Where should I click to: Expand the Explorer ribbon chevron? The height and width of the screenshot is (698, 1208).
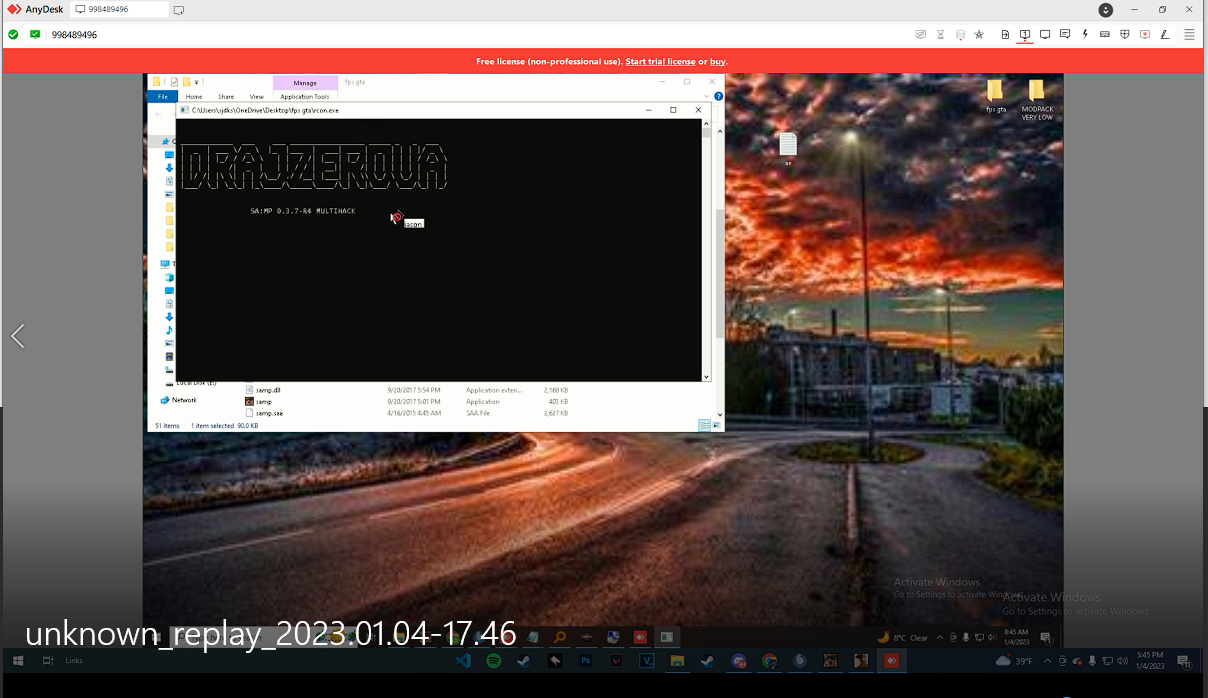(x=707, y=97)
